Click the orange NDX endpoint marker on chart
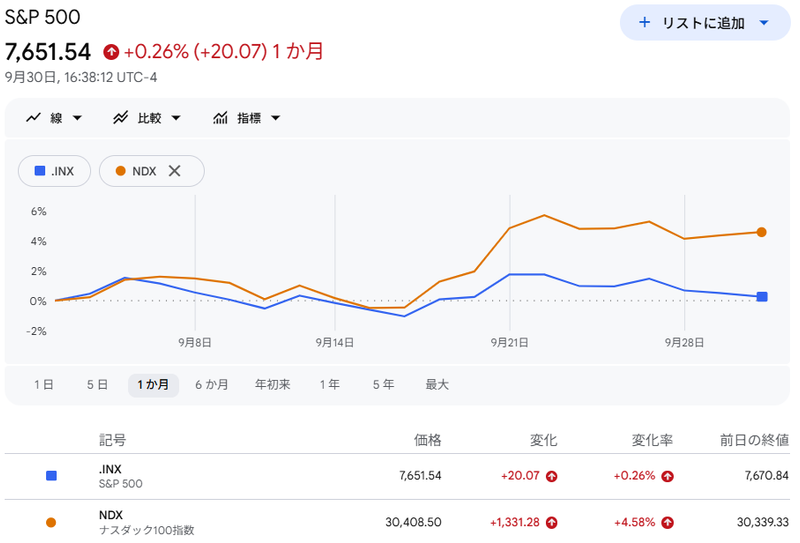Screen dimensions: 800x543 762,232
